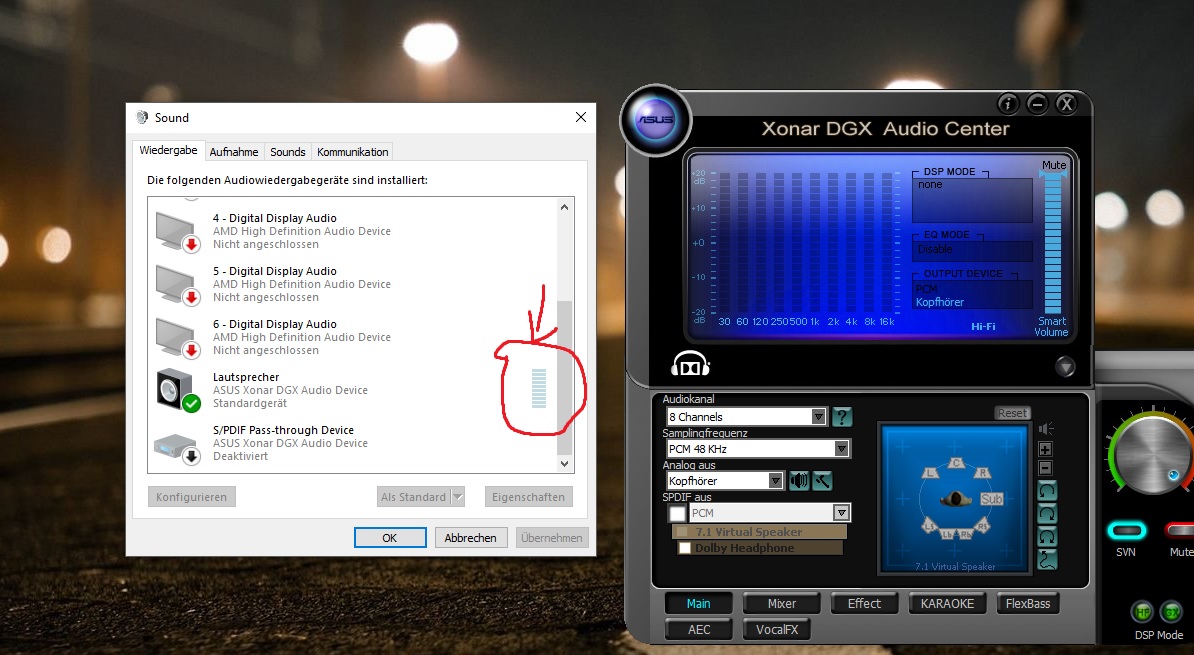The height and width of the screenshot is (655, 1194).
Task: Select the Rs surround speaker in the map
Action: pos(983,526)
